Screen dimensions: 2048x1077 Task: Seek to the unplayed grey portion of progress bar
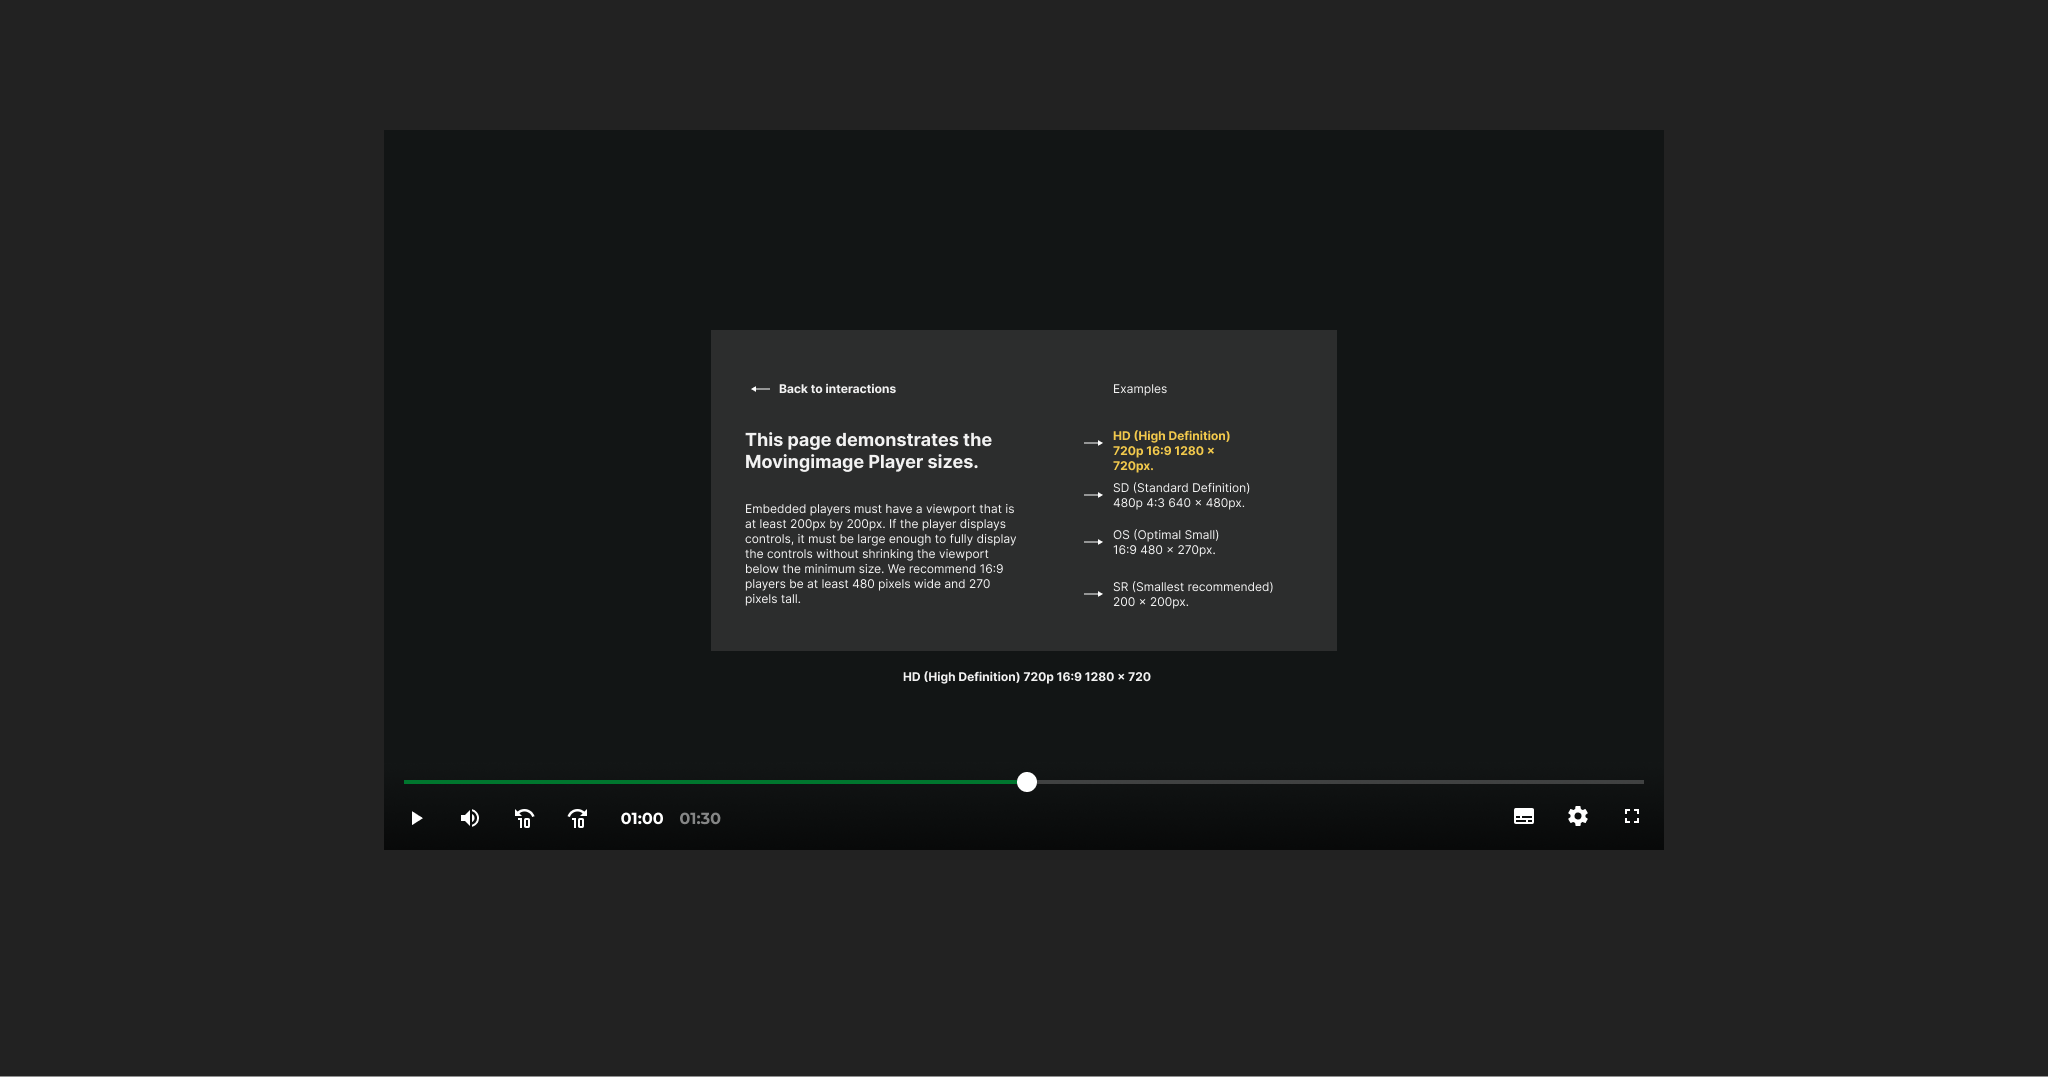click(1340, 782)
